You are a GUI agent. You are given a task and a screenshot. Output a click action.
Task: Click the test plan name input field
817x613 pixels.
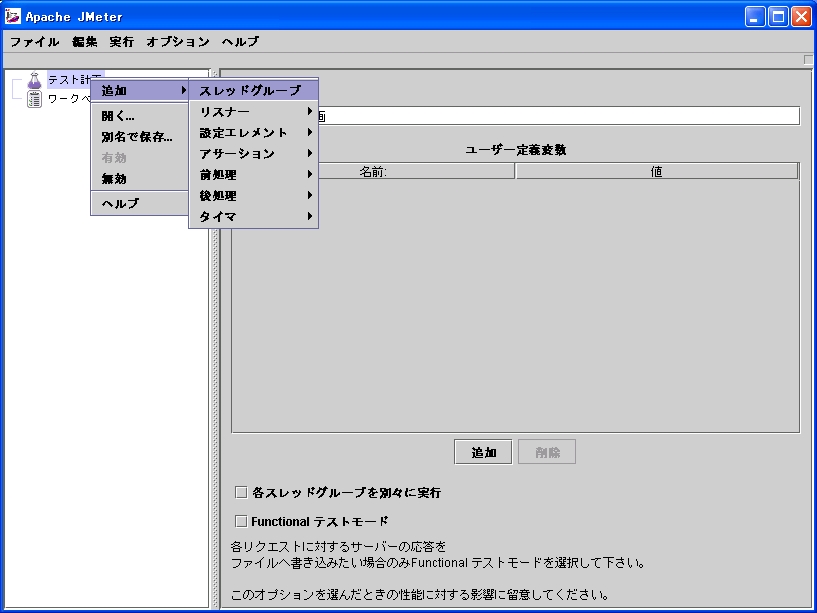[x=558, y=116]
